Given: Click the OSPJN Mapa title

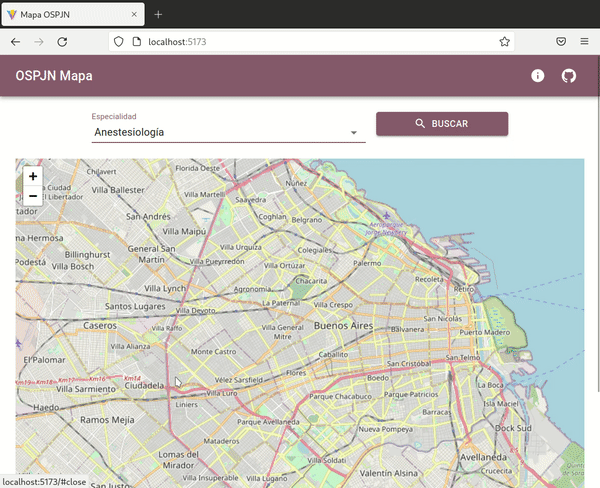Looking at the screenshot, I should [x=54, y=76].
